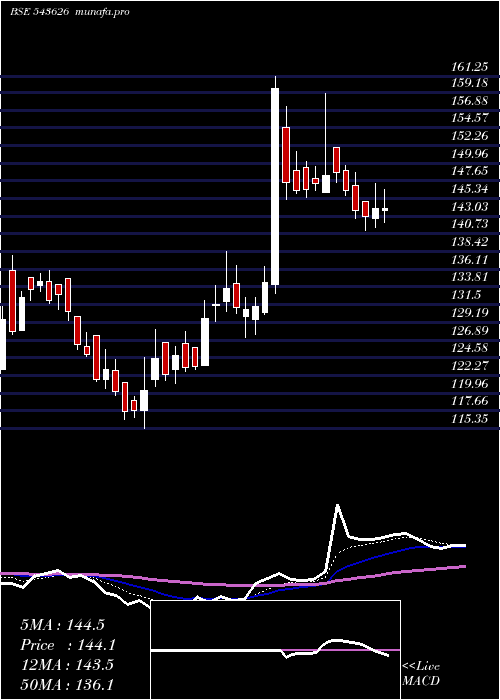Click the 156.88 price level label
Image resolution: width=500 pixels, height=700 pixels.
pyautogui.click(x=470, y=101)
